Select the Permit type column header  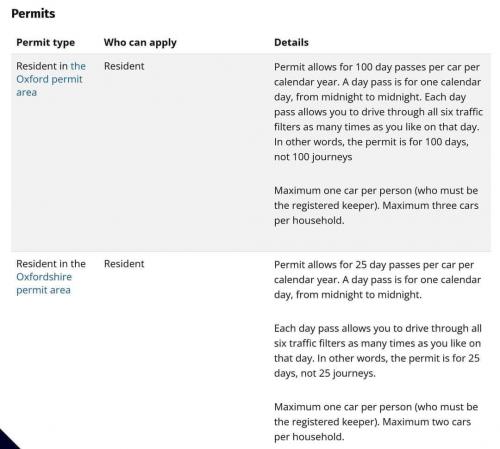tap(45, 43)
